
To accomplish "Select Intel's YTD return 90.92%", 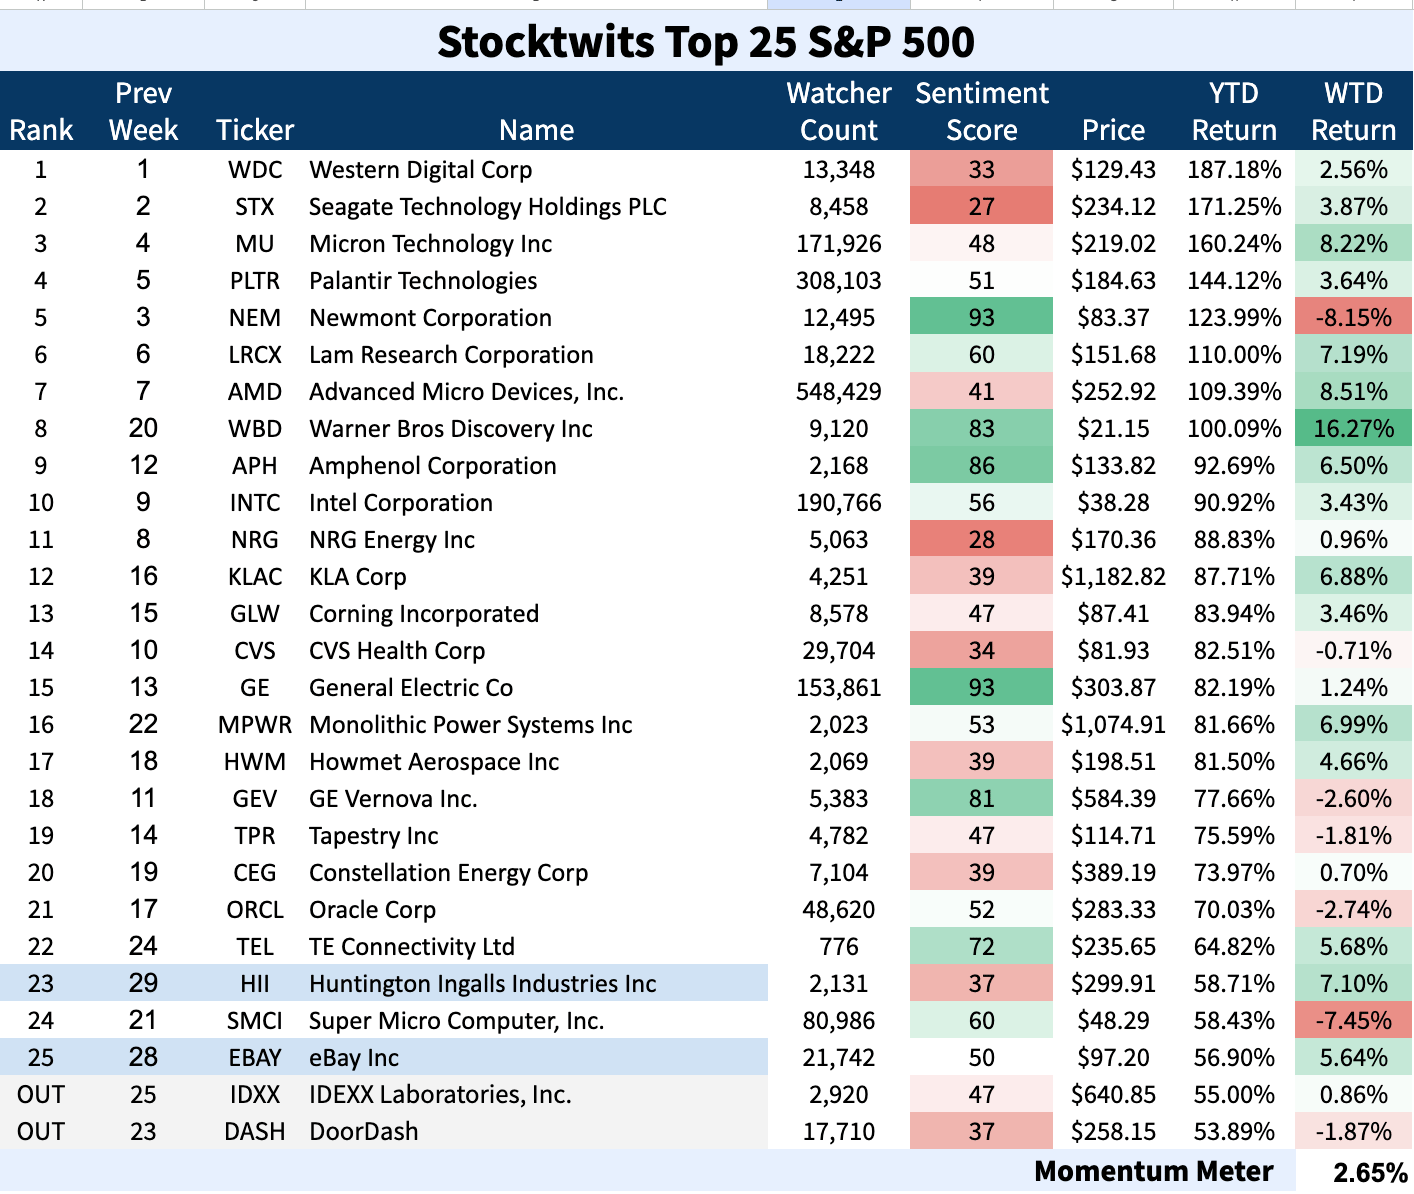I will [x=1234, y=503].
